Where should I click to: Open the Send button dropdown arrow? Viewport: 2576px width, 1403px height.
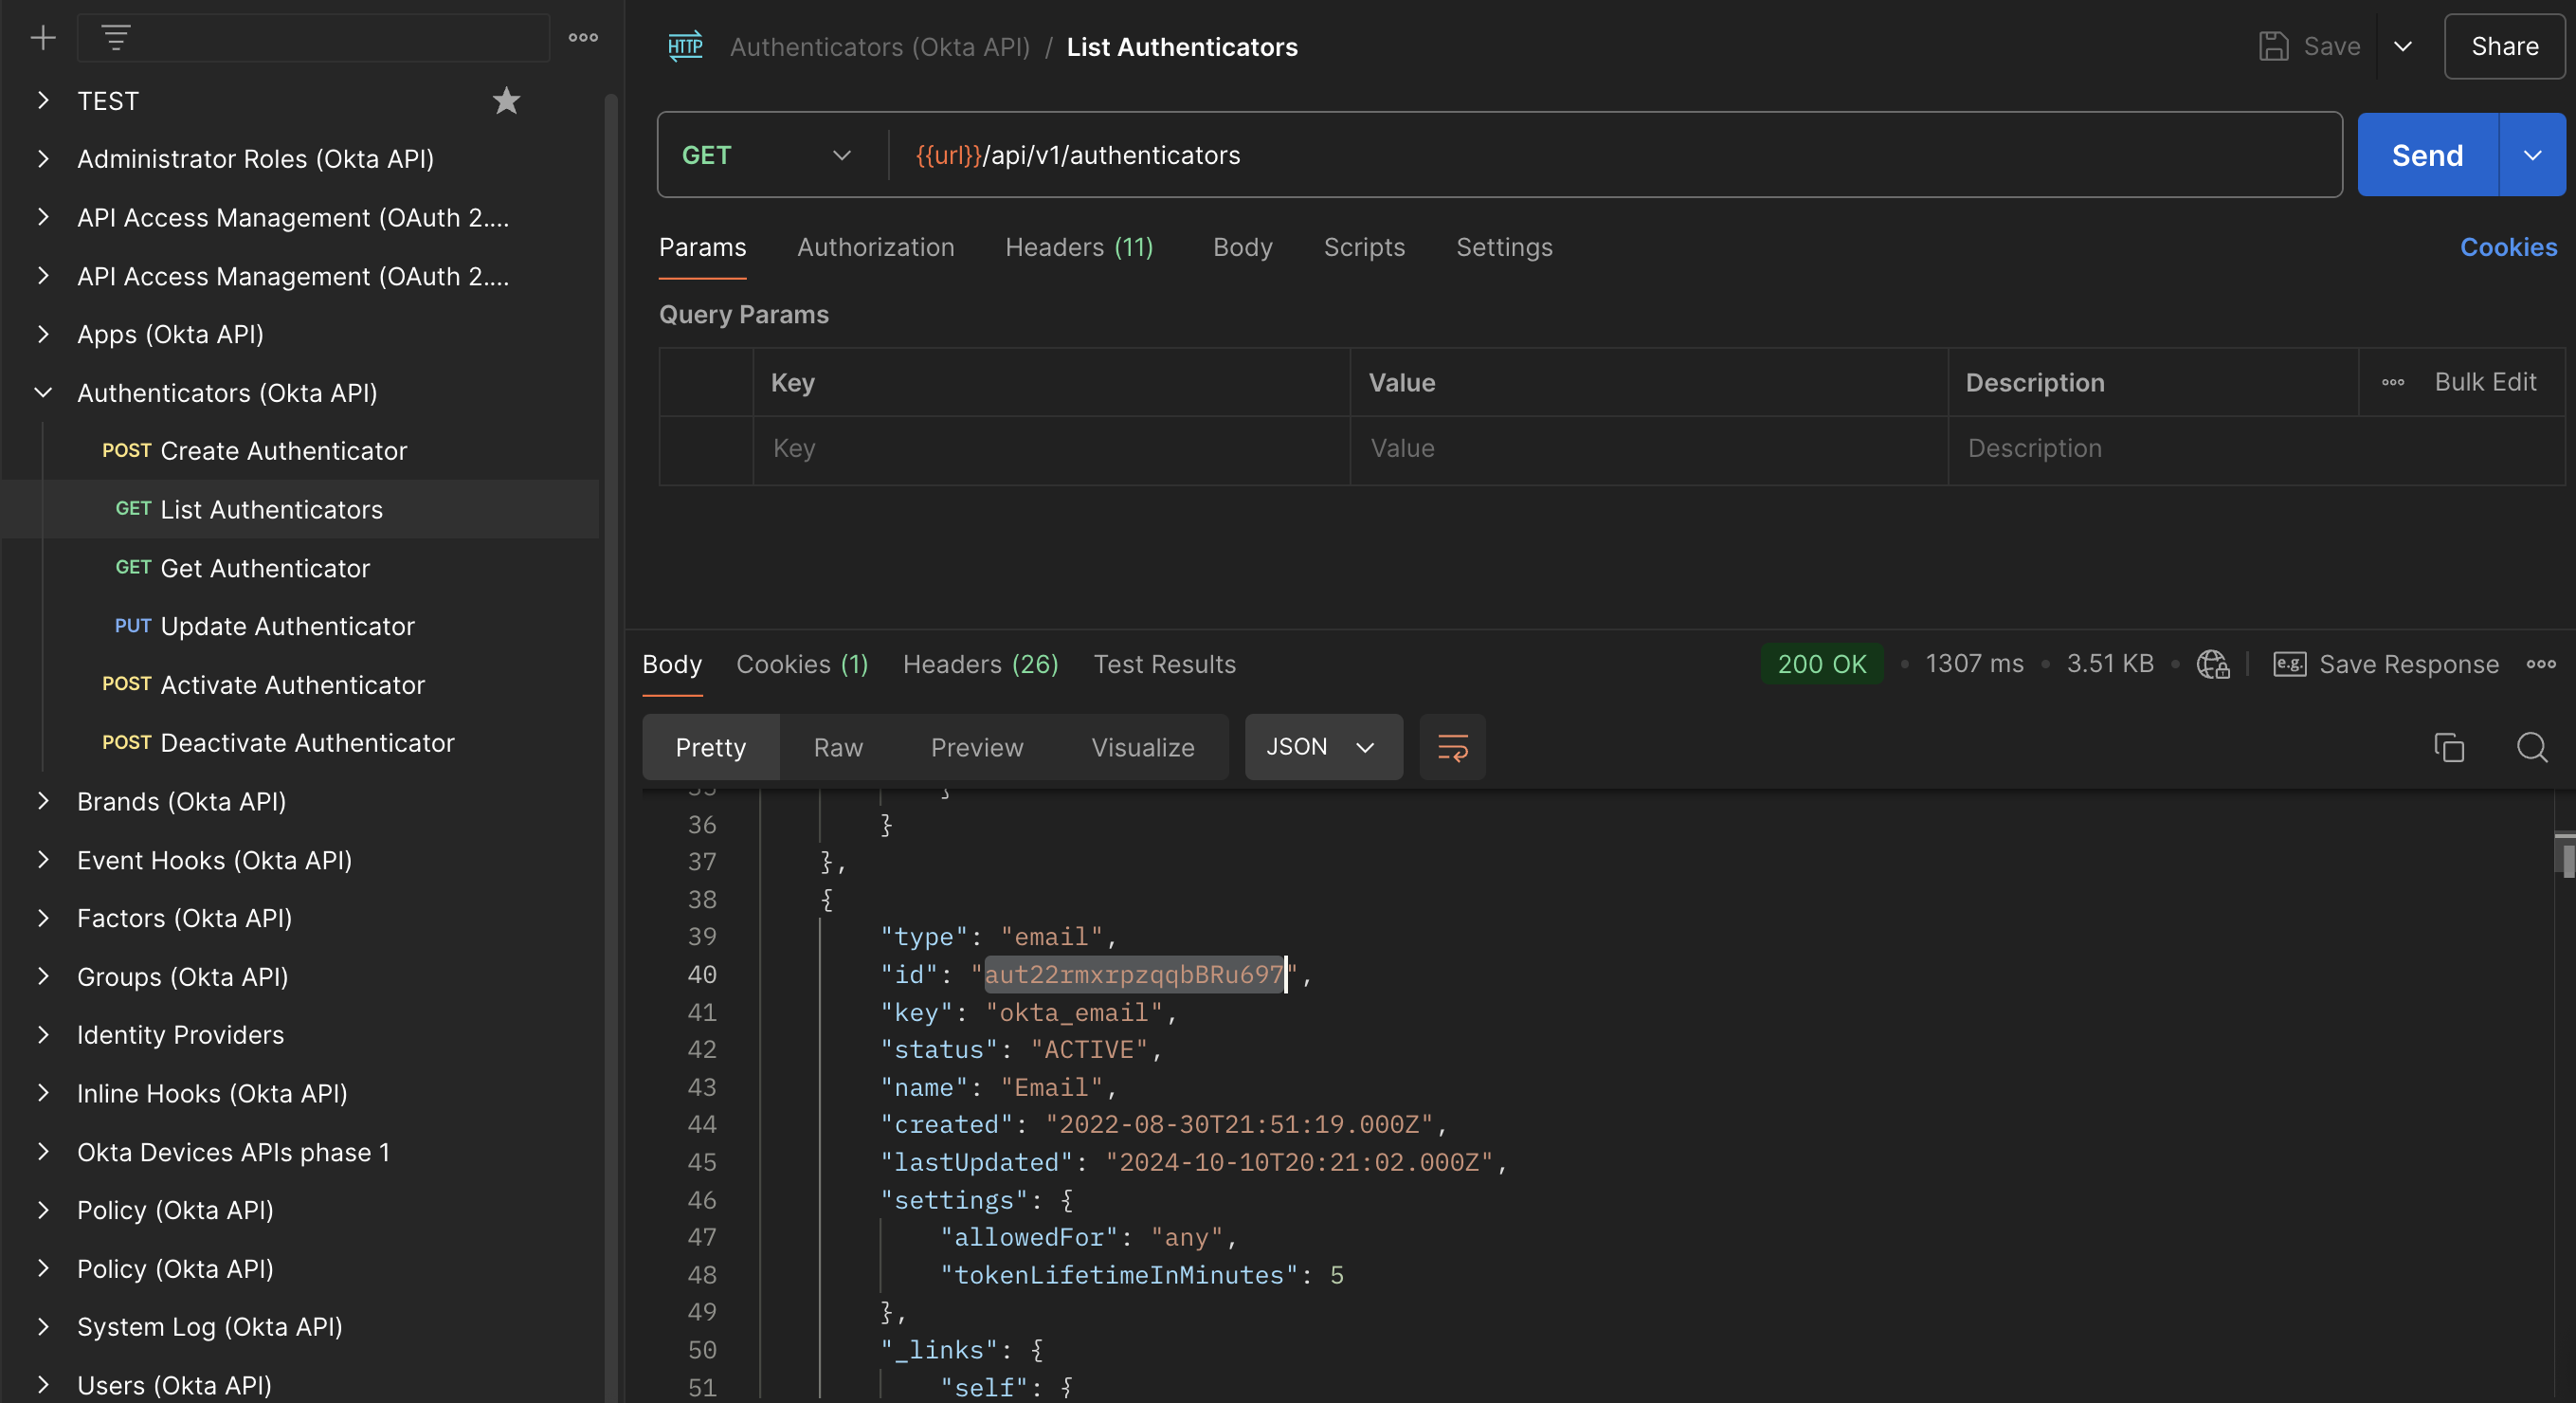pyautogui.click(x=2533, y=155)
